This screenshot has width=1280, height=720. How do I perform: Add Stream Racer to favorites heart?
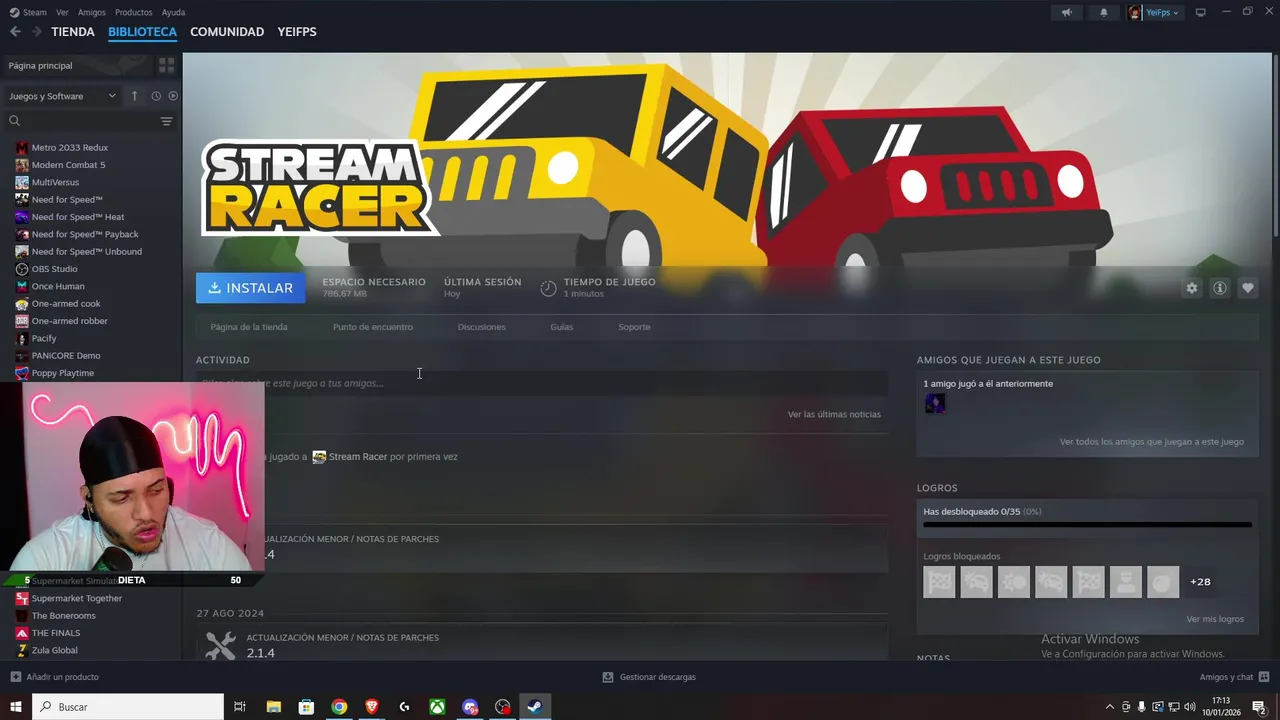pyautogui.click(x=1248, y=288)
